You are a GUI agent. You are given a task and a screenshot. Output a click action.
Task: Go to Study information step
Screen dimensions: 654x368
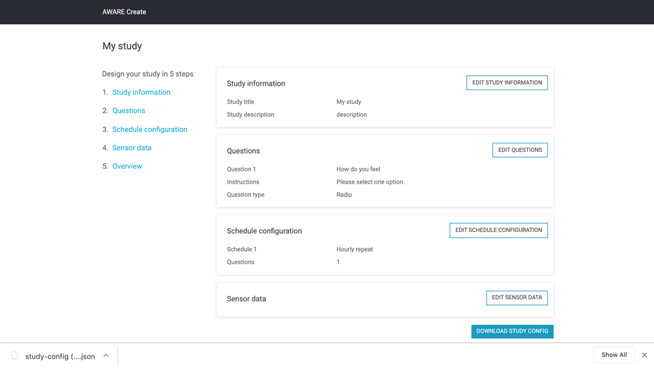pyautogui.click(x=141, y=92)
